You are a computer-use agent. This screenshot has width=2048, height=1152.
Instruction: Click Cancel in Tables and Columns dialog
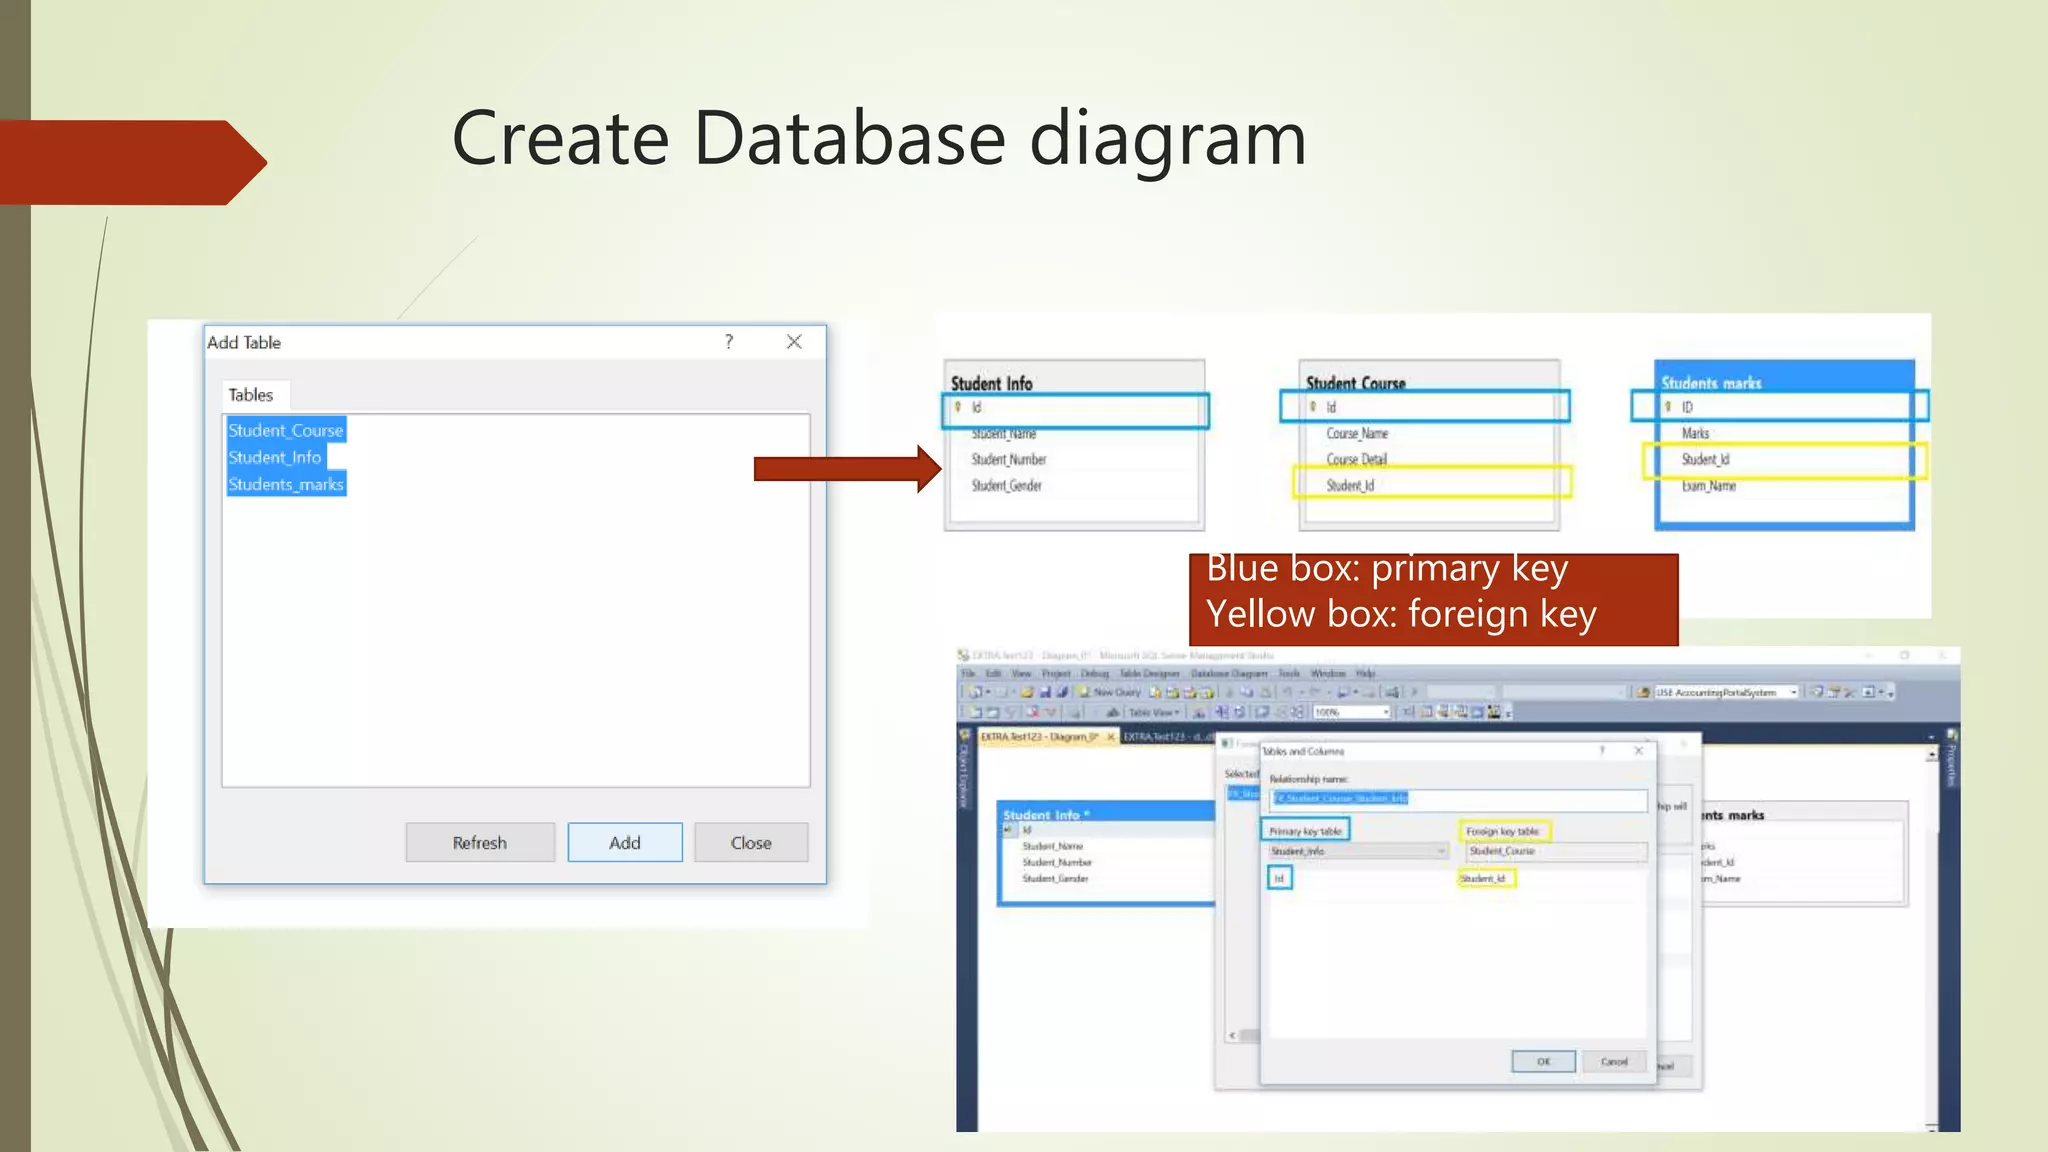point(1614,1061)
